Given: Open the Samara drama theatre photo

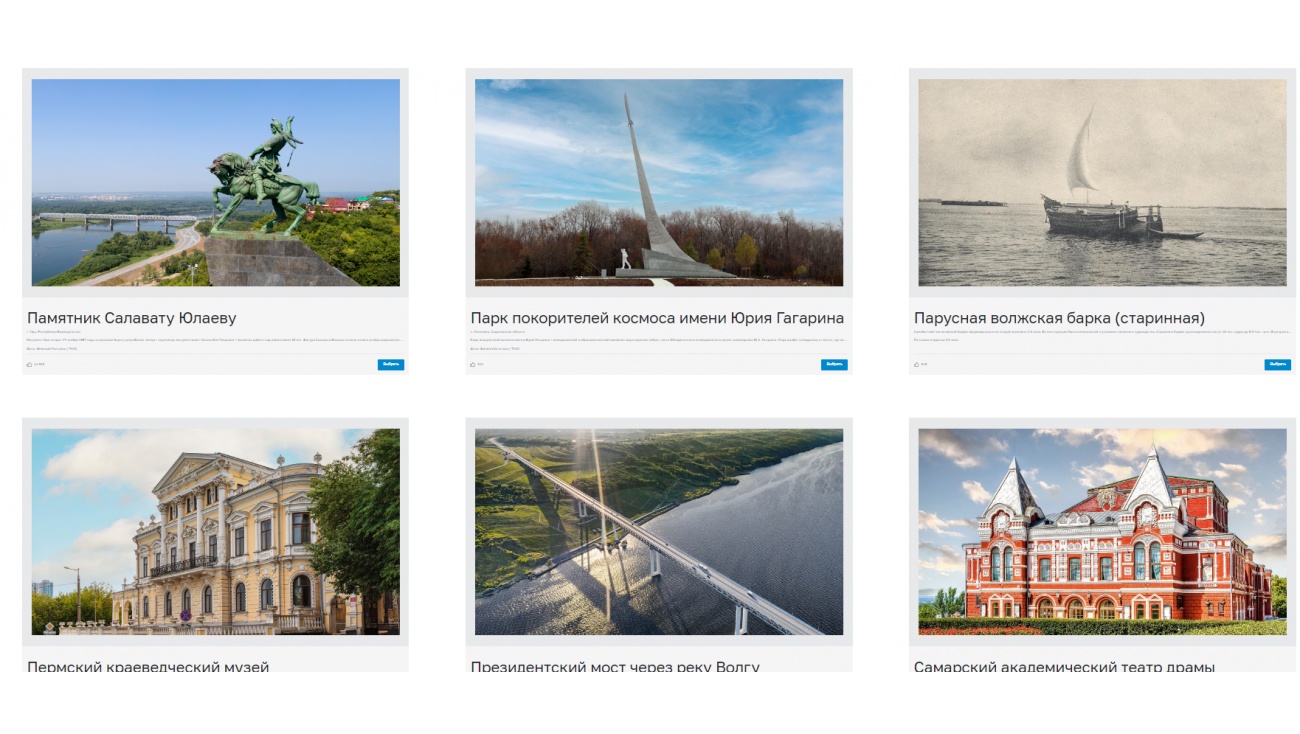Looking at the screenshot, I should tap(1102, 532).
